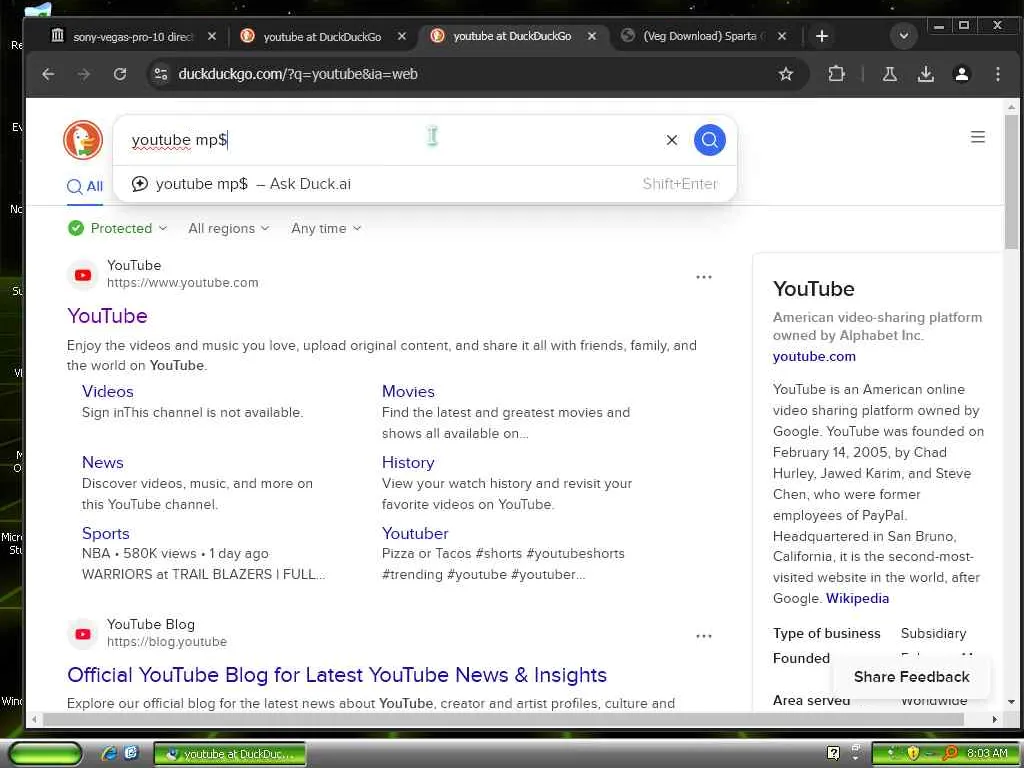Open the browser downloads icon

point(925,74)
